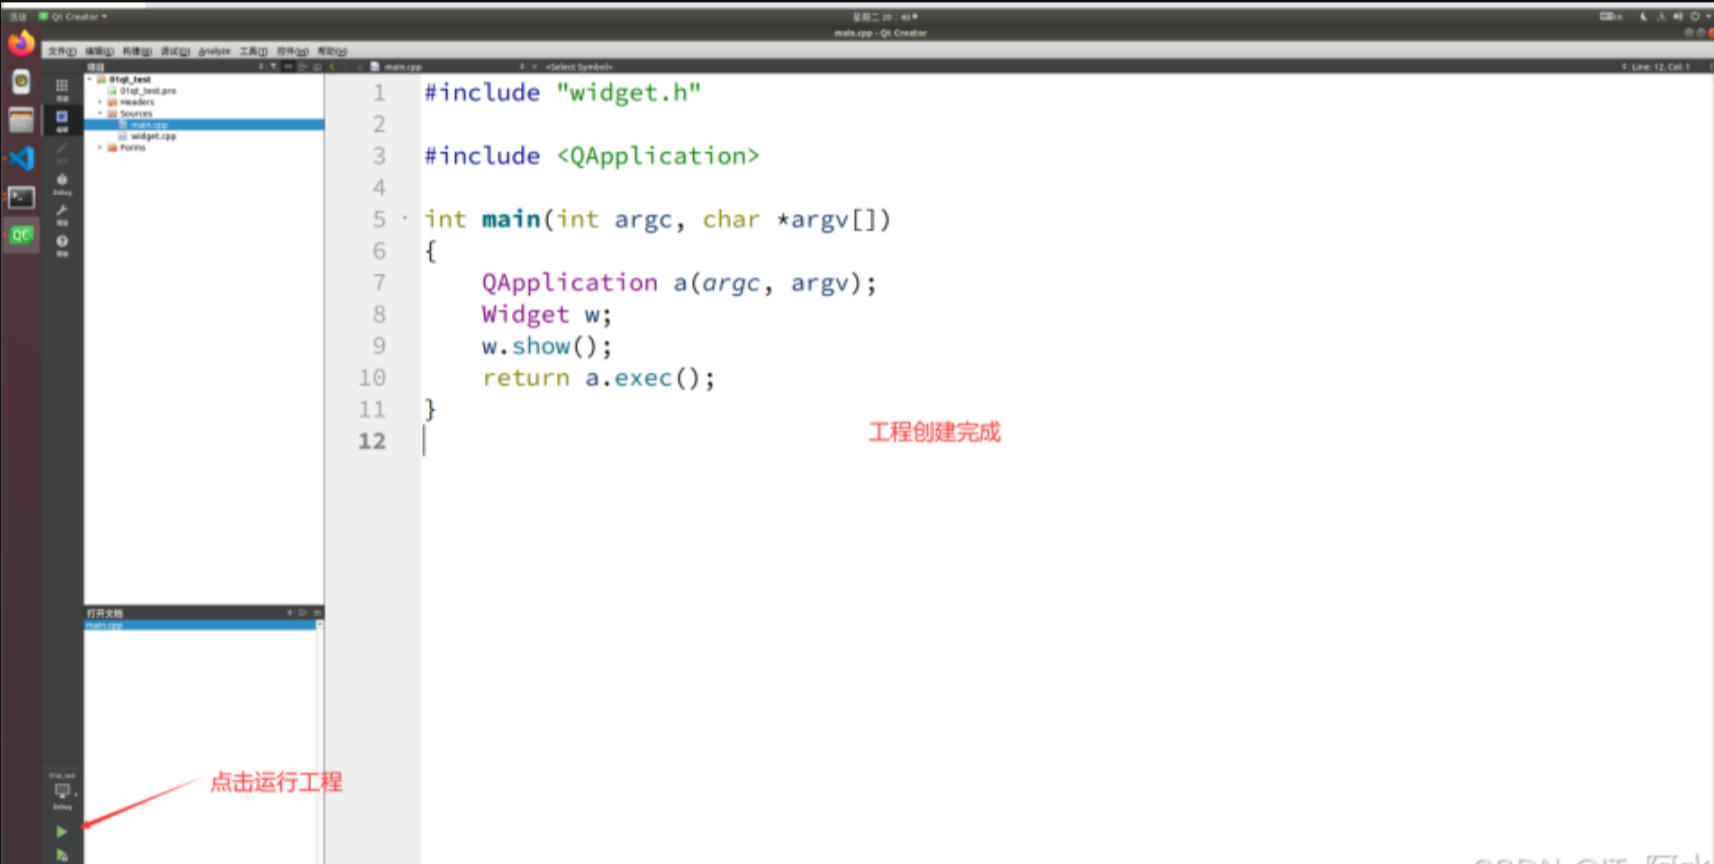
Task: Click line number 12 in the gutter
Action: 372,441
